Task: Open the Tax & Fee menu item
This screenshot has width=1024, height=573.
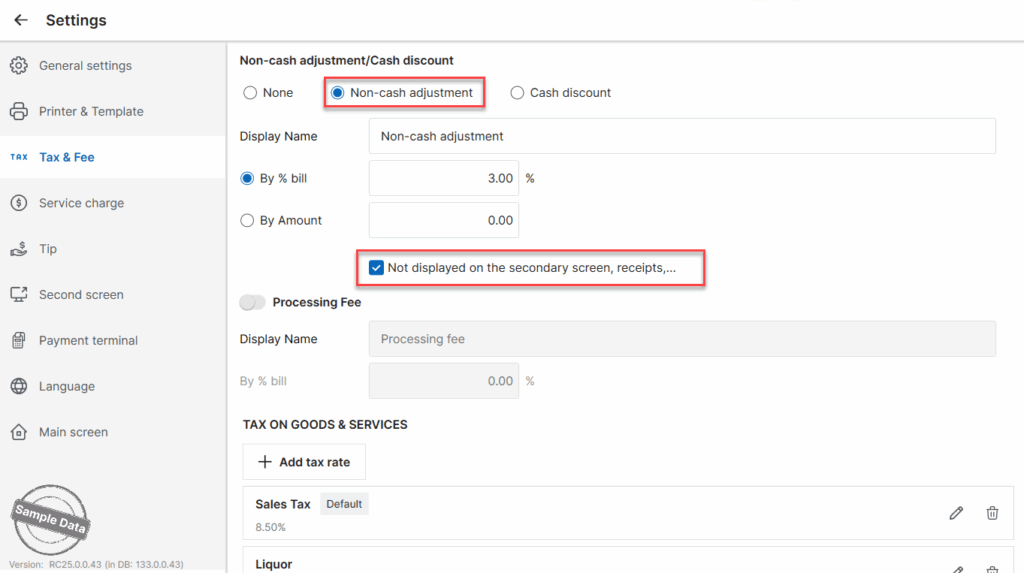Action: point(67,158)
